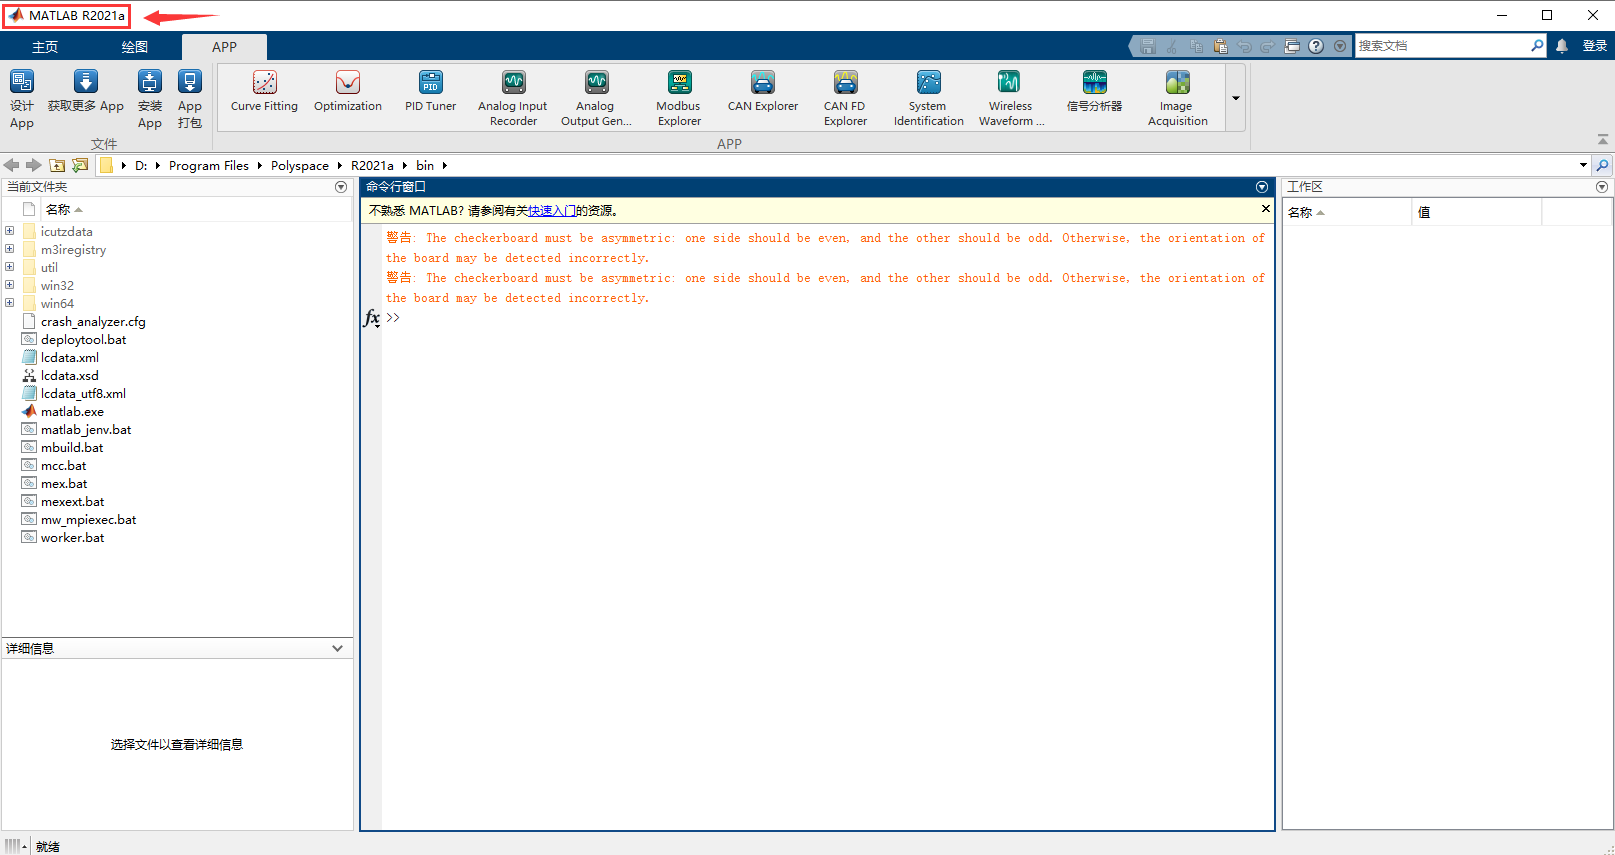Screen dimensions: 1615x855
Task: Click the 快速入门 link
Action: (x=551, y=211)
